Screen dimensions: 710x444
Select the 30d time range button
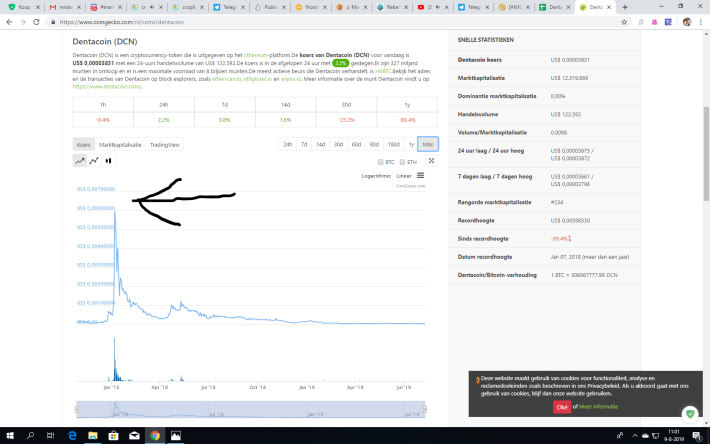(x=338, y=144)
